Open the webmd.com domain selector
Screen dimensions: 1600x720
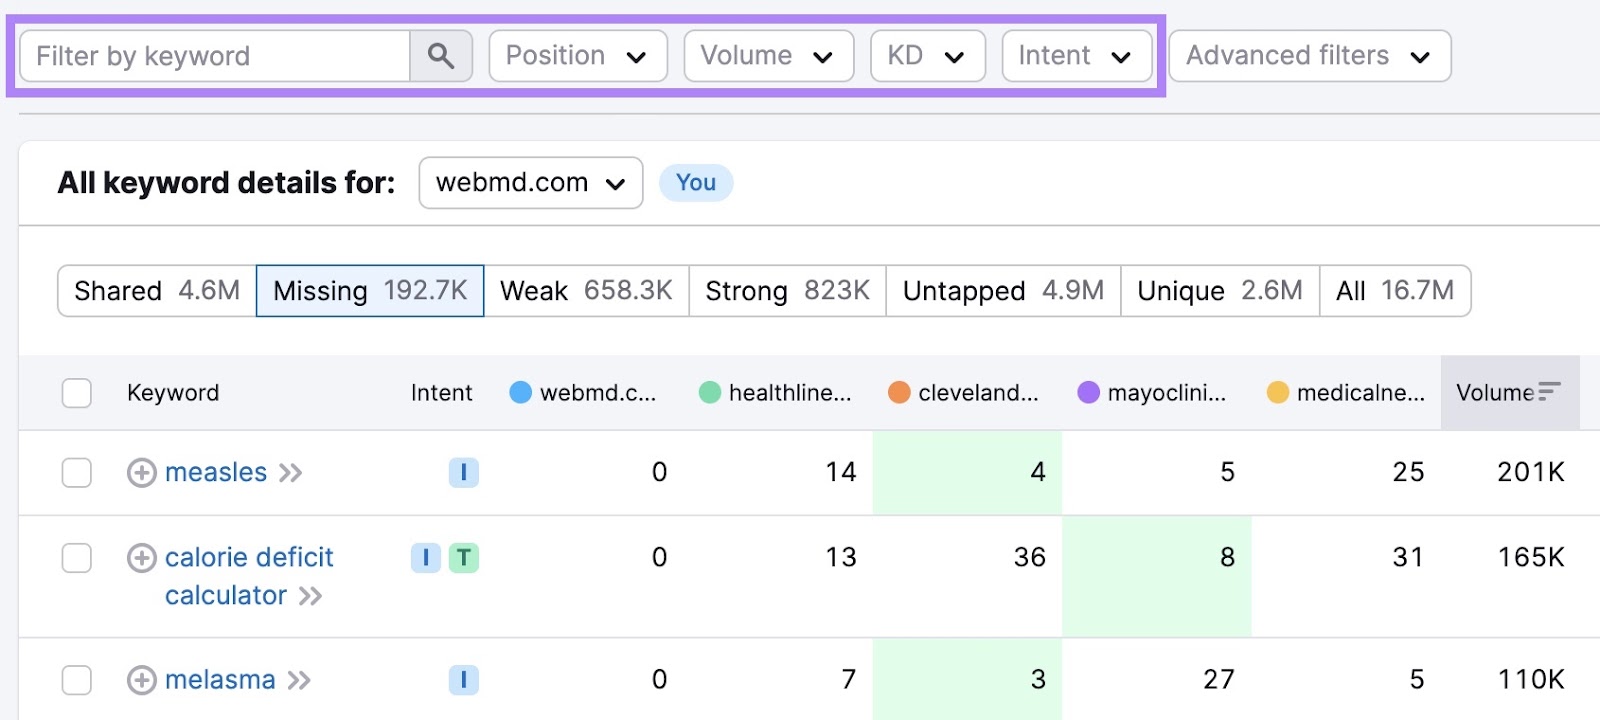click(x=530, y=183)
